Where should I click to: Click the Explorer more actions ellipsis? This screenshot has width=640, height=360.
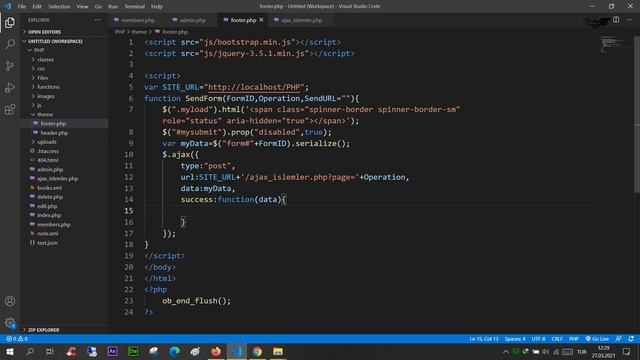click(x=98, y=20)
